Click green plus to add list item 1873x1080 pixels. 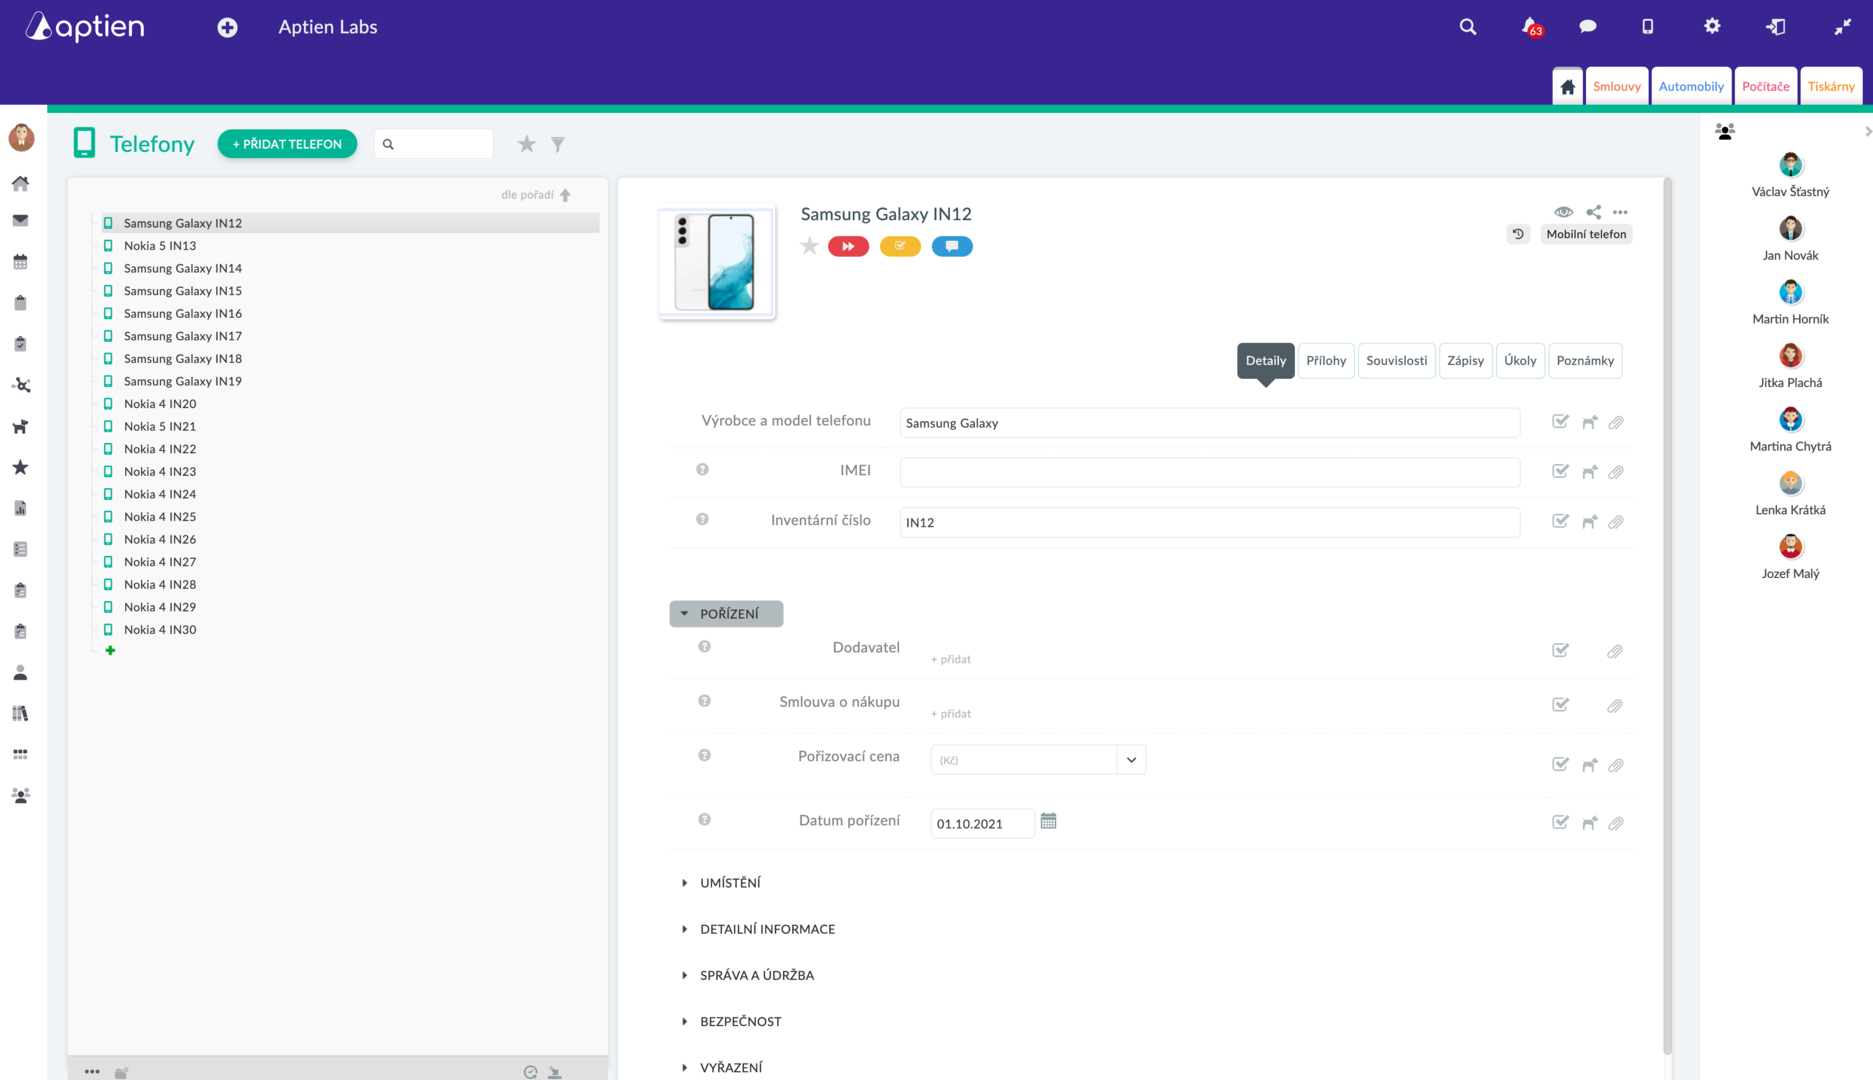tap(110, 651)
